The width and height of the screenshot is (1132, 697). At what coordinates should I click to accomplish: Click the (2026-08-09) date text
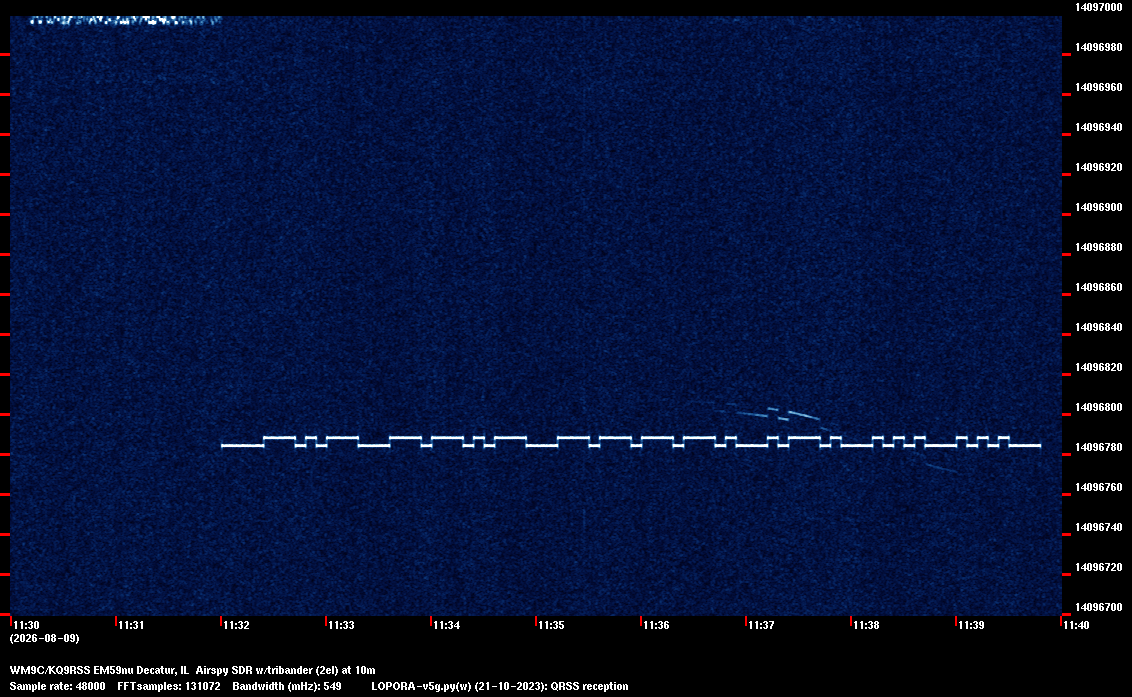click(x=45, y=638)
